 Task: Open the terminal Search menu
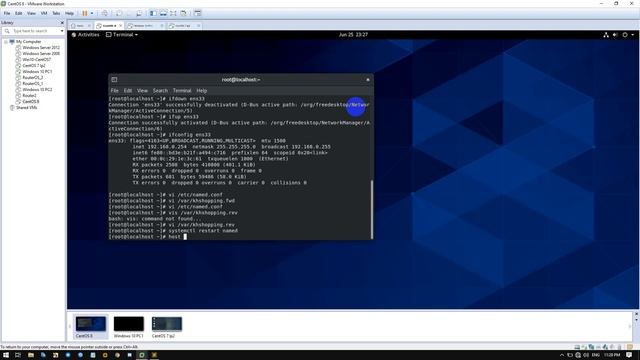(x=160, y=91)
